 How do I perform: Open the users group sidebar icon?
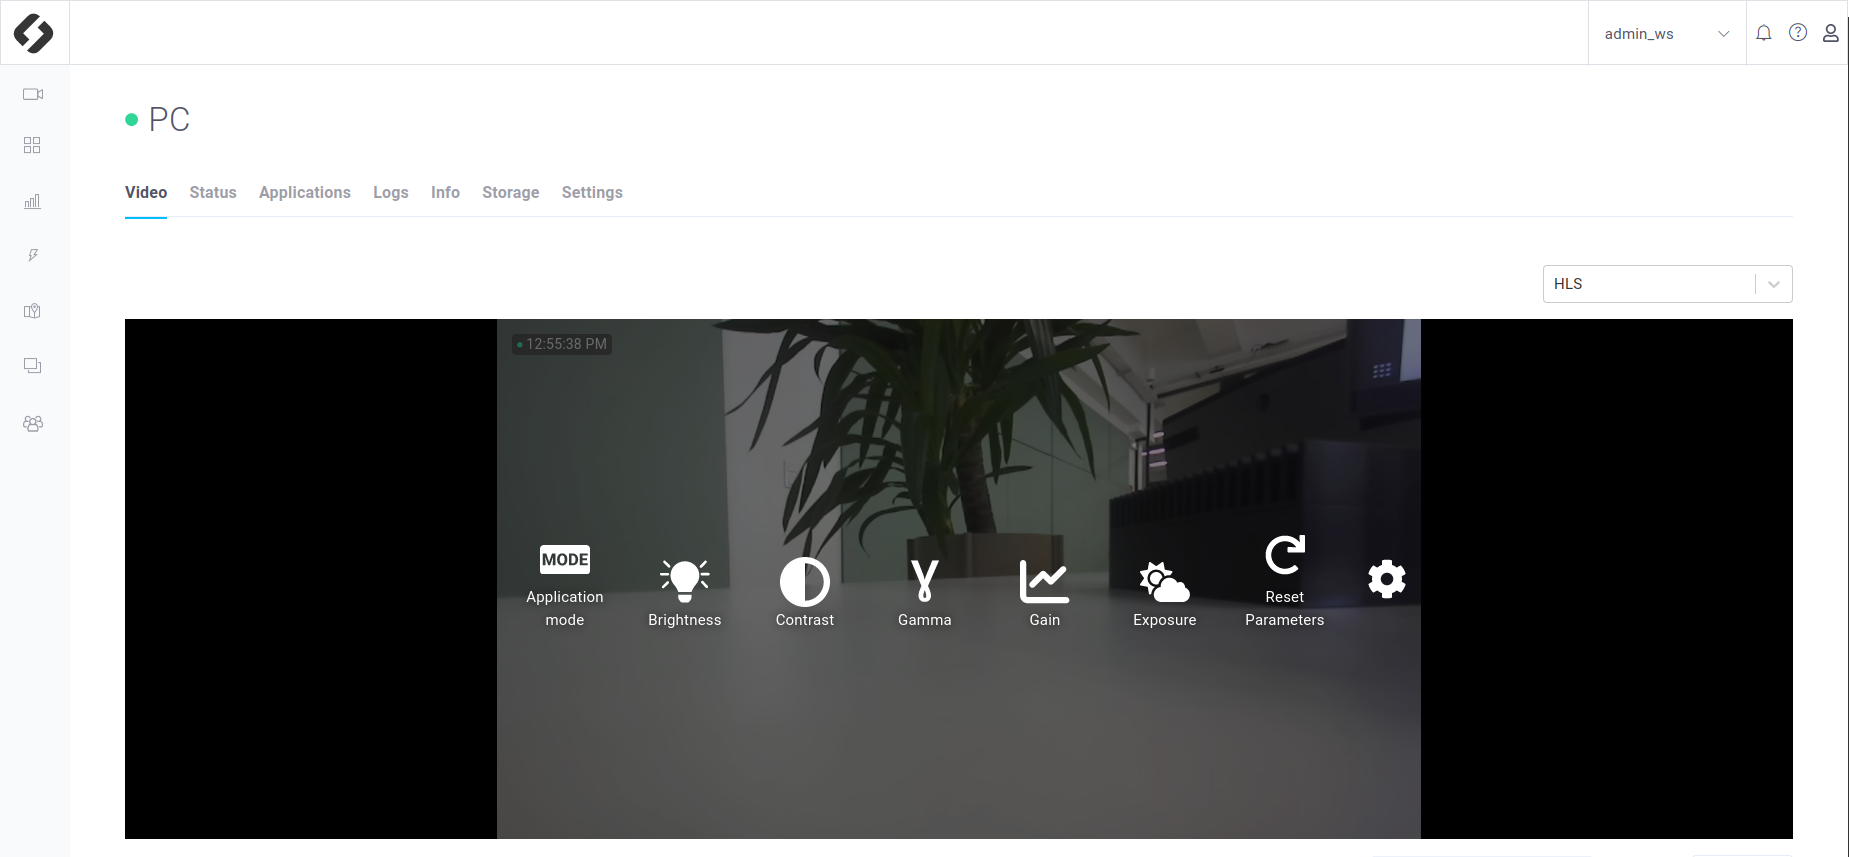click(x=33, y=423)
